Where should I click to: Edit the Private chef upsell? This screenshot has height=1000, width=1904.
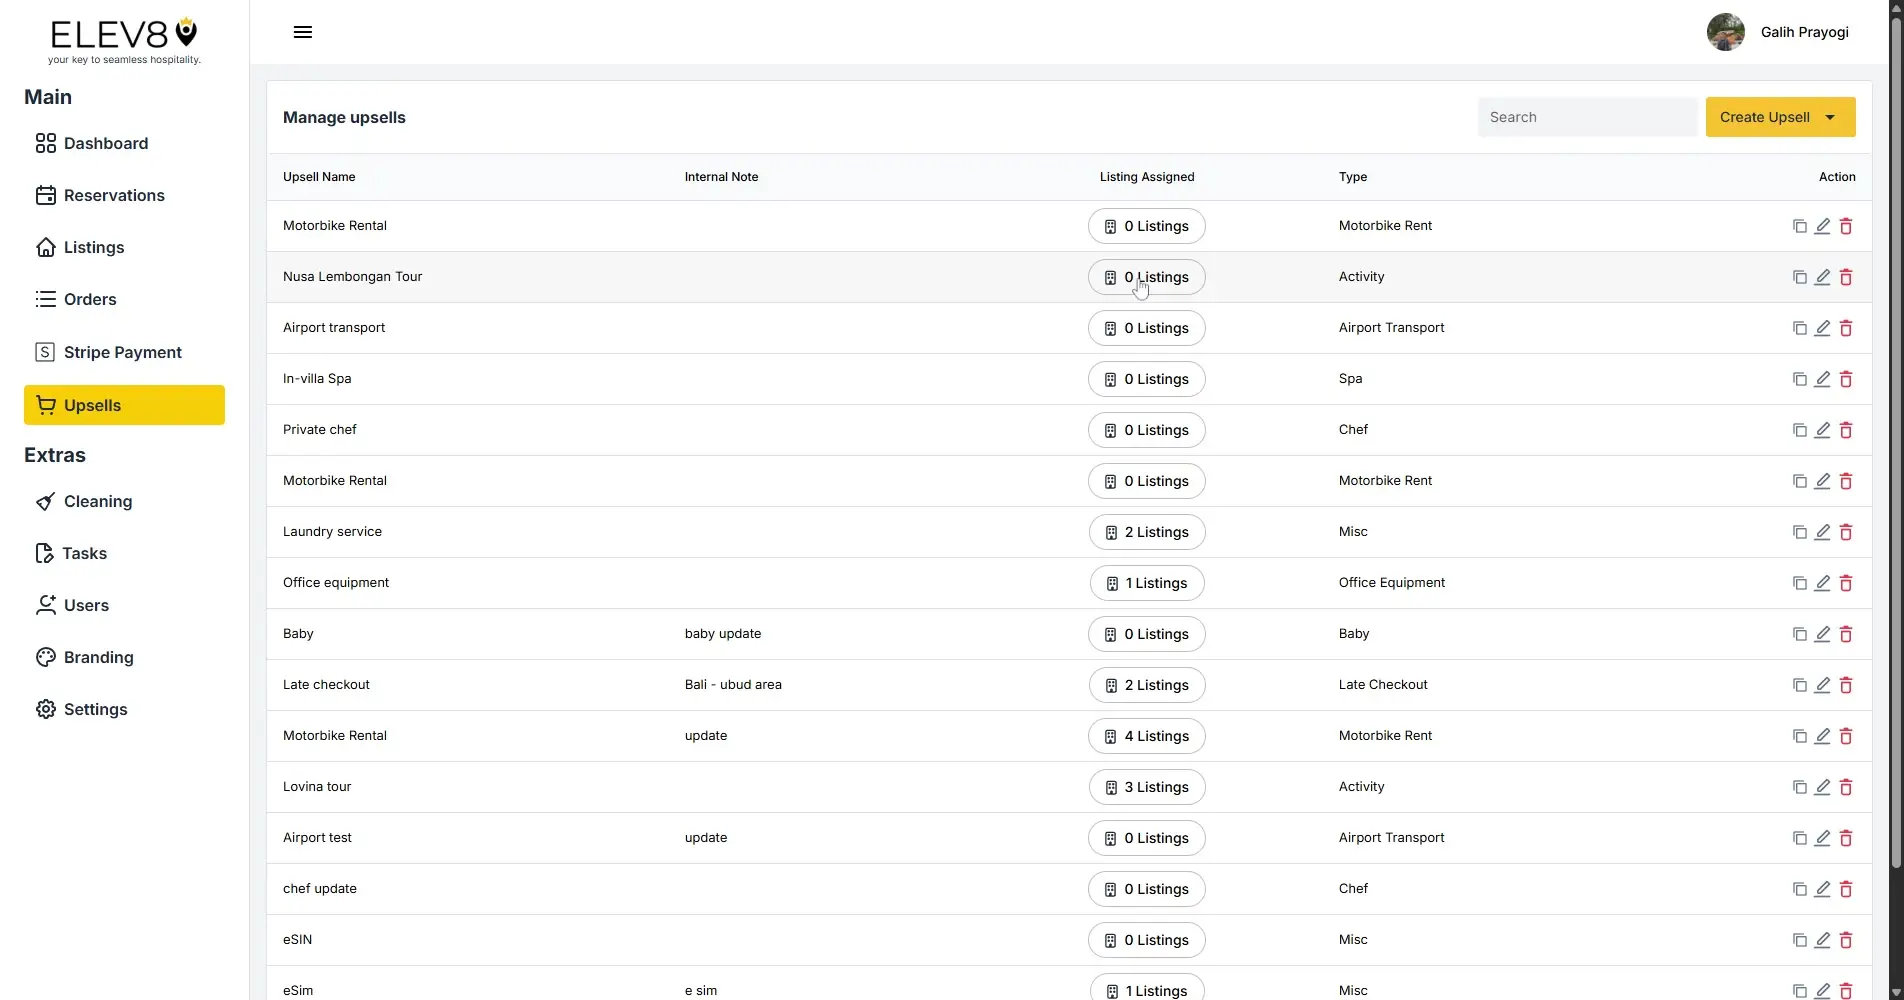[x=1822, y=430]
